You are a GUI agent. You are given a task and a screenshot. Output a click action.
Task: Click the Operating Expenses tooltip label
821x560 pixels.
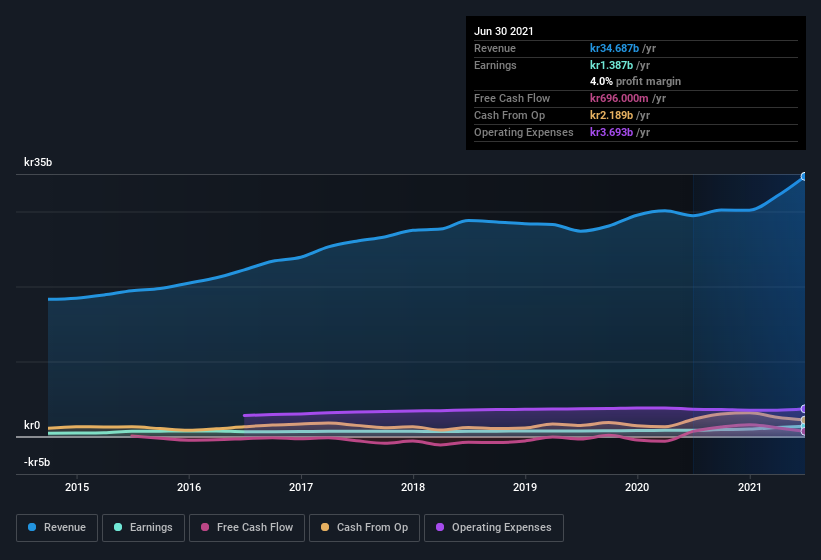pos(524,132)
